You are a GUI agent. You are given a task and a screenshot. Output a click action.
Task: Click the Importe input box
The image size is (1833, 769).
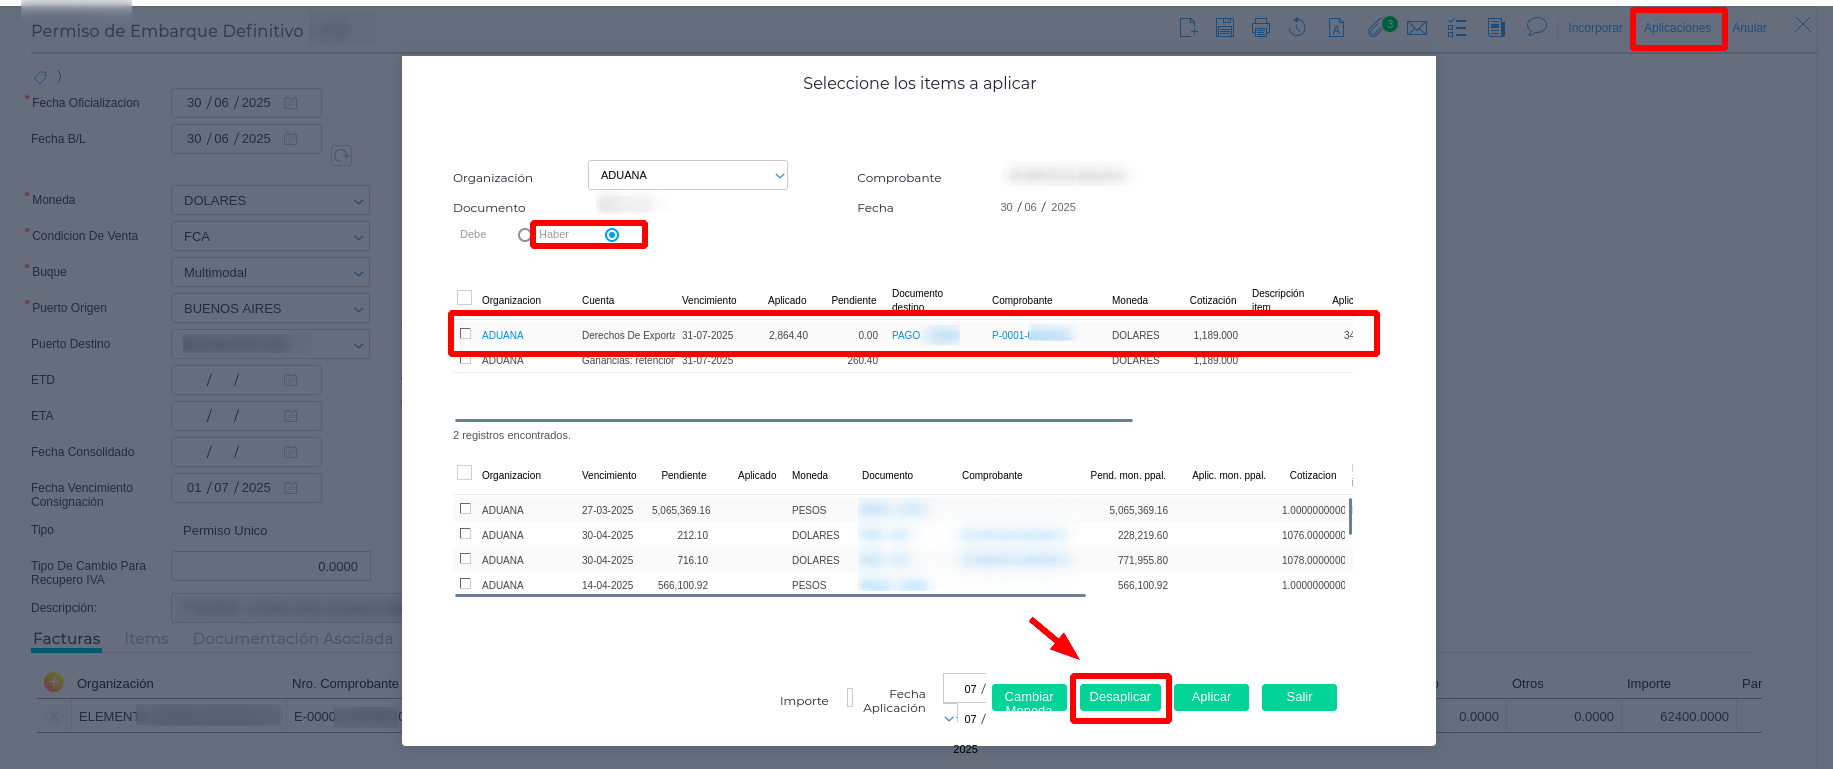(850, 697)
